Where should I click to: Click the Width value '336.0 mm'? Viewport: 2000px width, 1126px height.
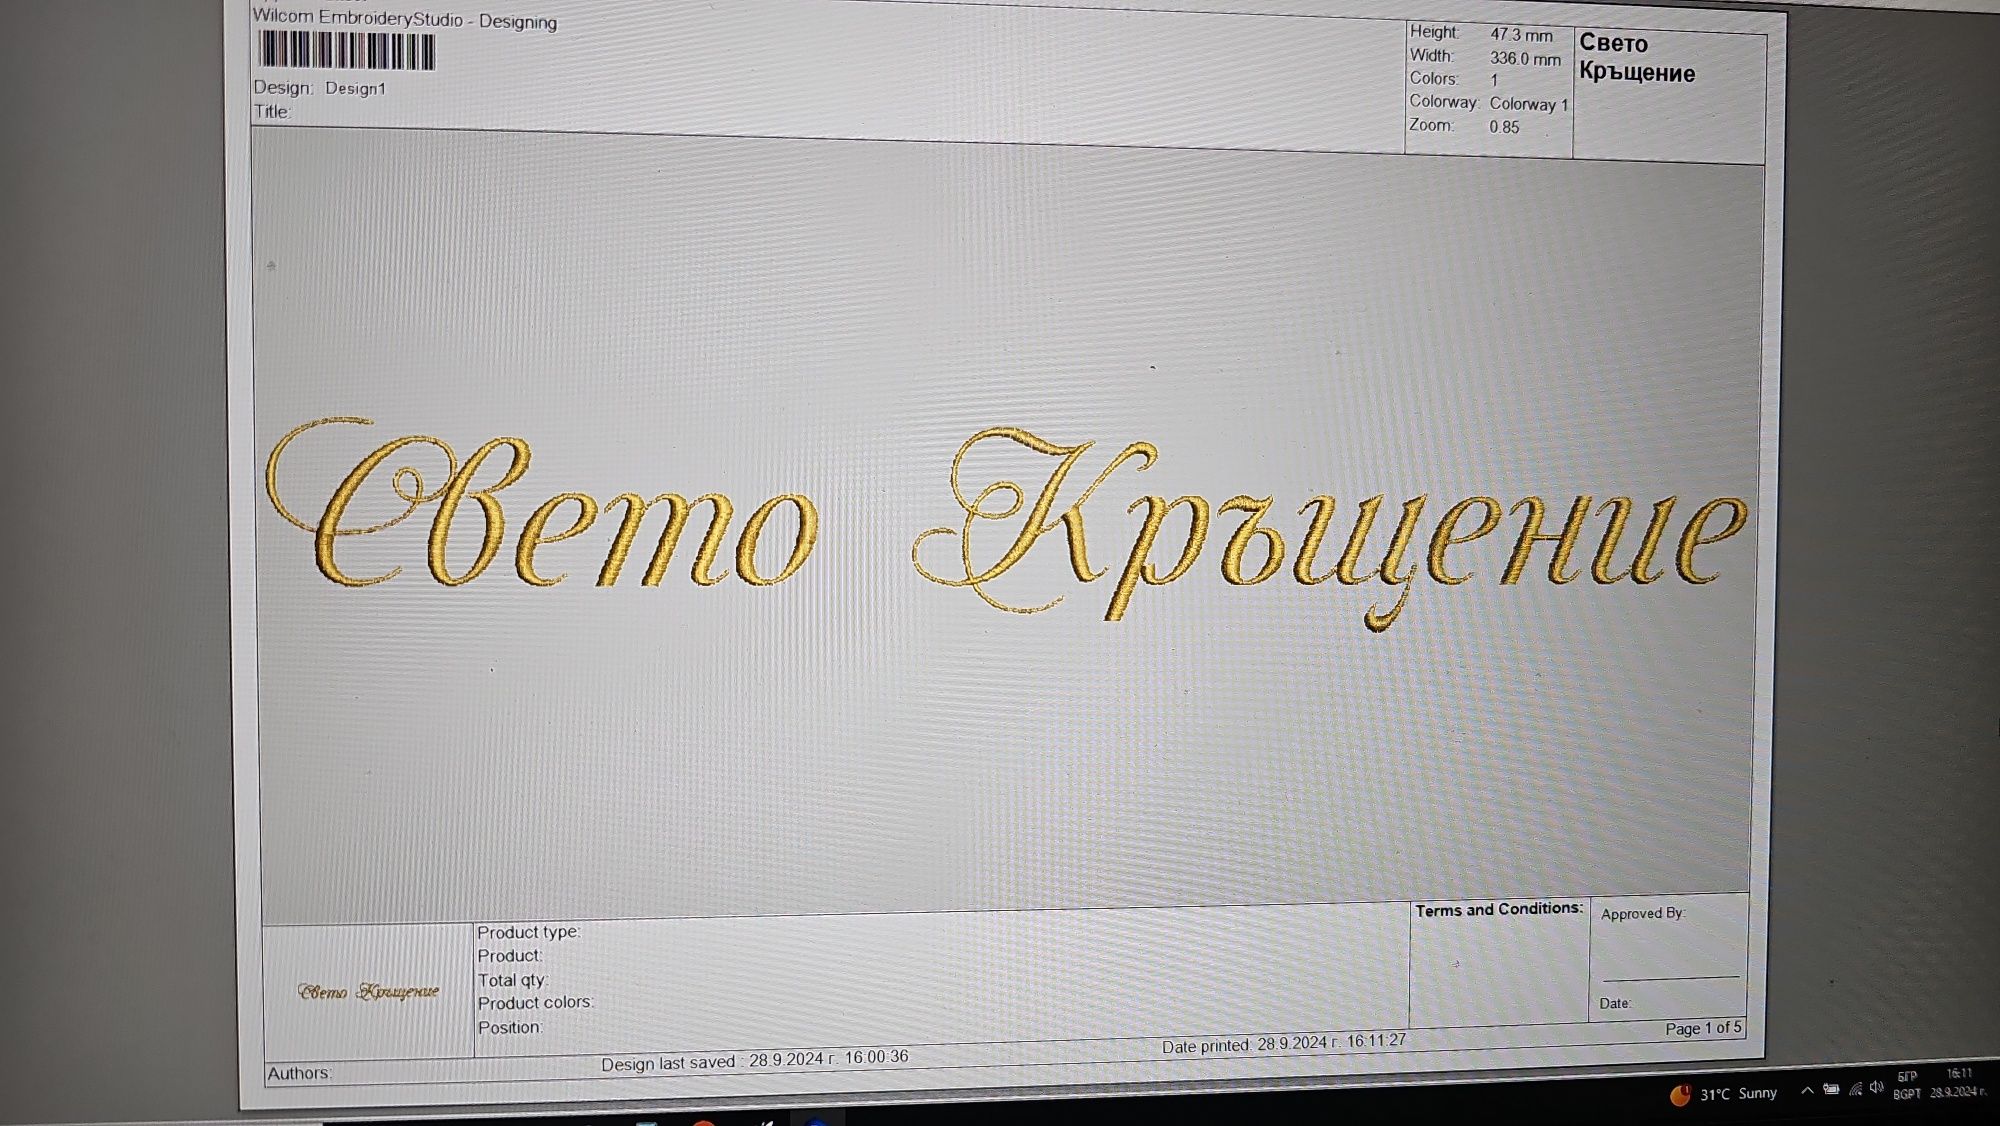tap(1525, 59)
